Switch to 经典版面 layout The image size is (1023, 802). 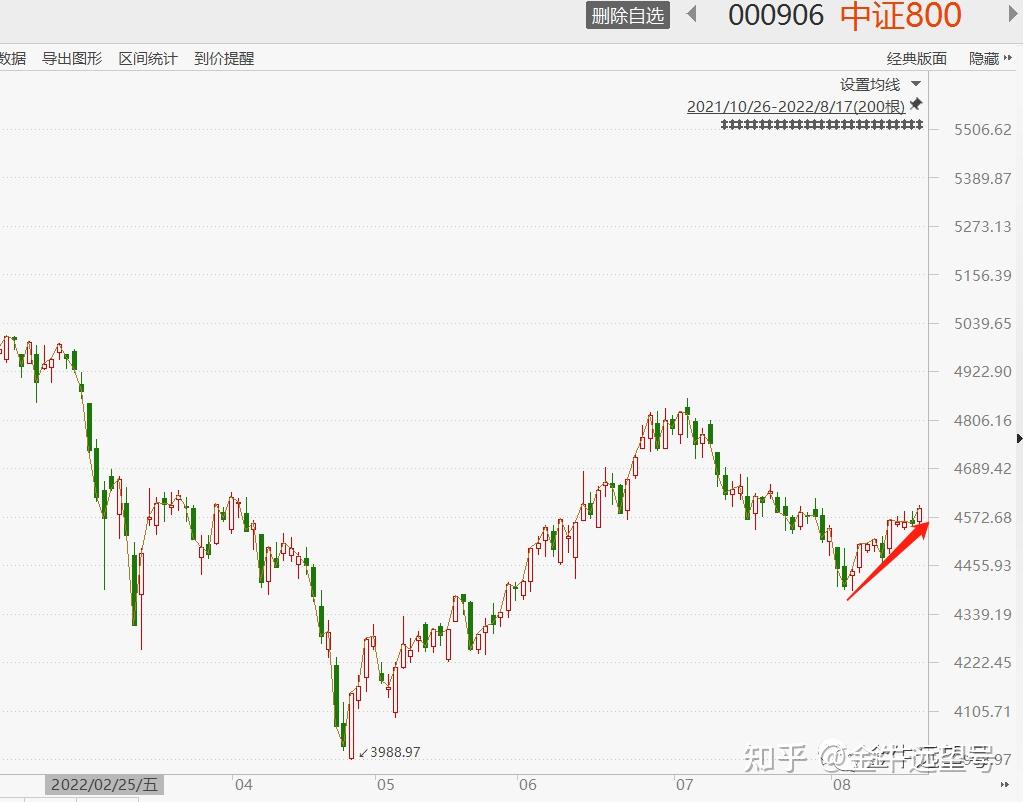(x=917, y=59)
